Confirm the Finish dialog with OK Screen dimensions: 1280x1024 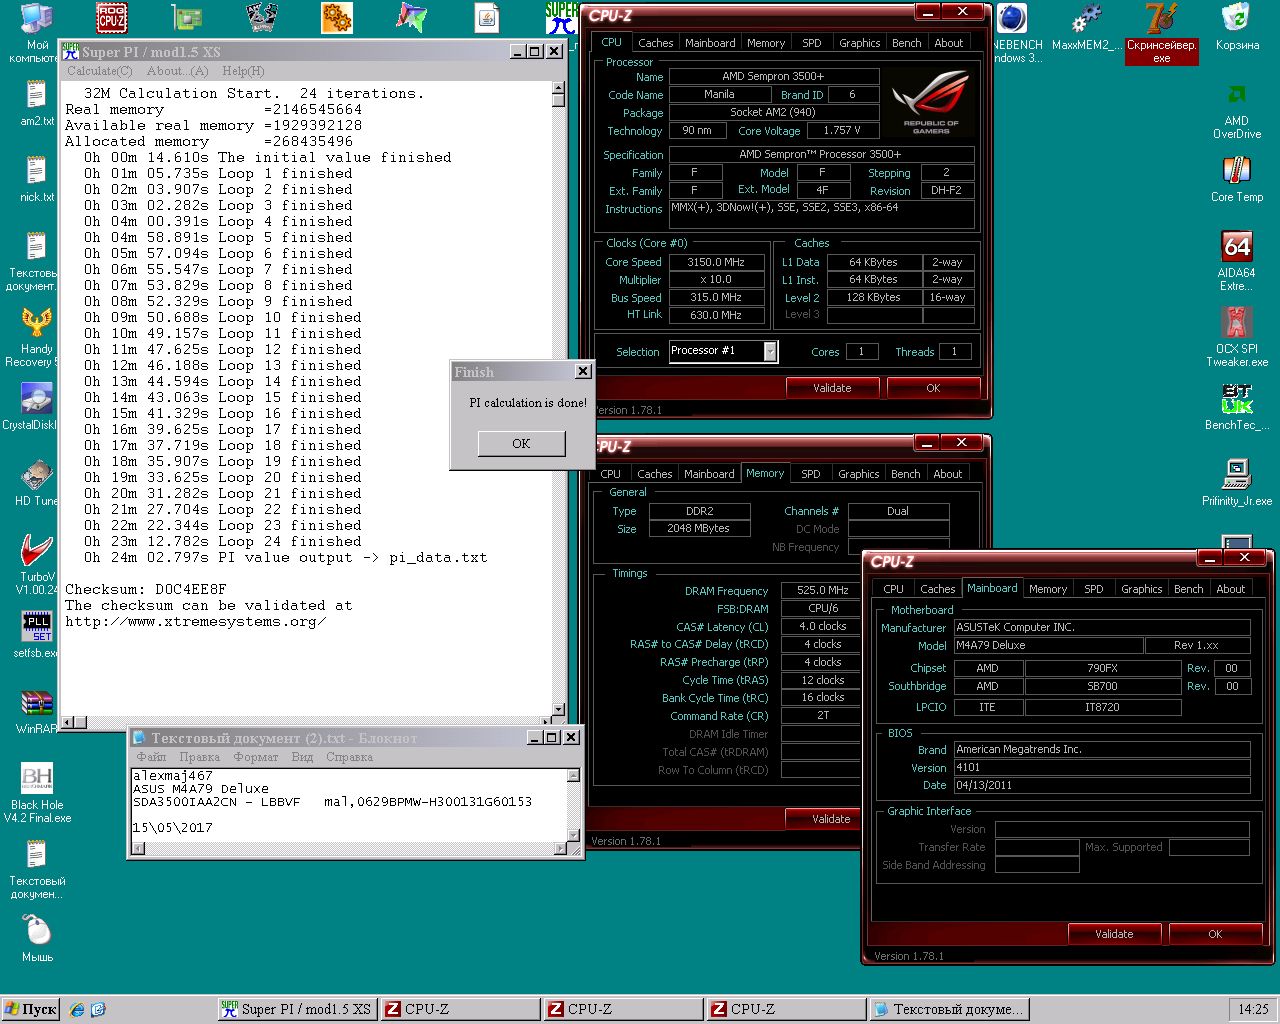tap(521, 443)
